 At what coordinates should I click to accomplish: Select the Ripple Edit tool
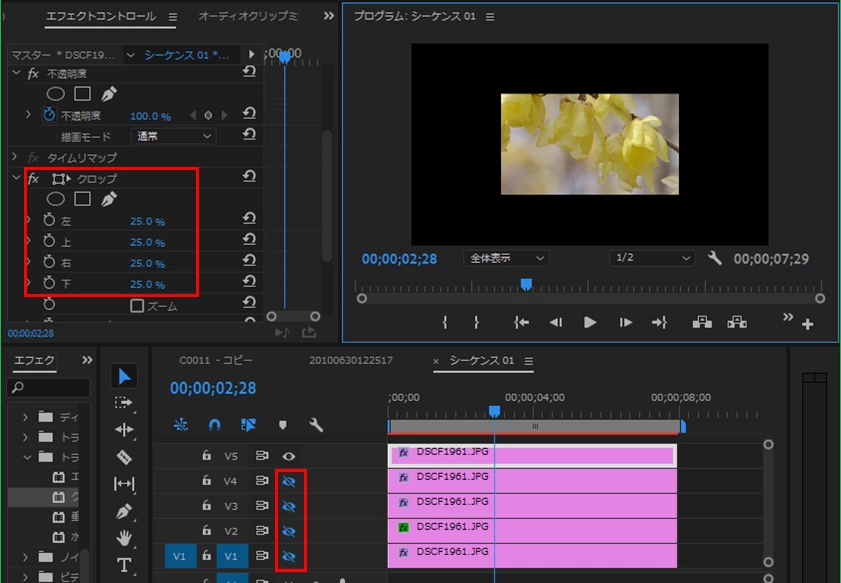[x=124, y=430]
